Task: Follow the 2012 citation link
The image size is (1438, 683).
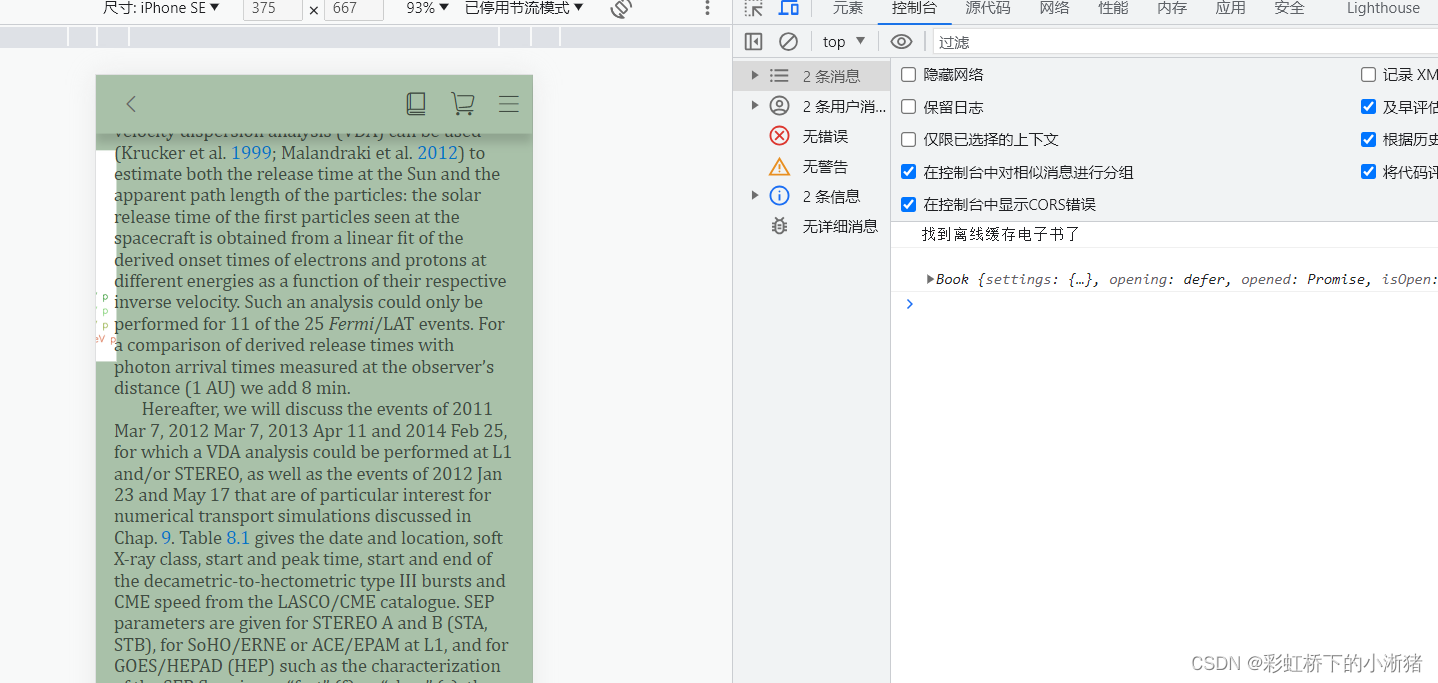Action: coord(437,153)
